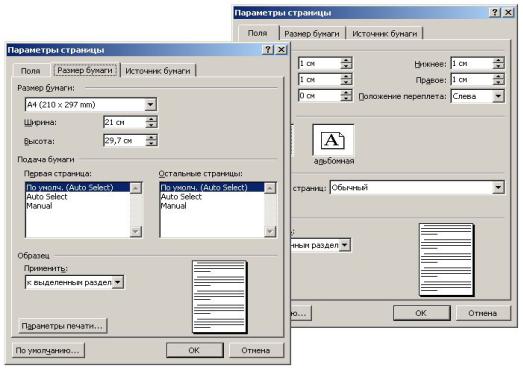This screenshot has width=523, height=369.
Task: Select 'По умолч. (Auto Select)' under Первая страница
Action: 78,188
